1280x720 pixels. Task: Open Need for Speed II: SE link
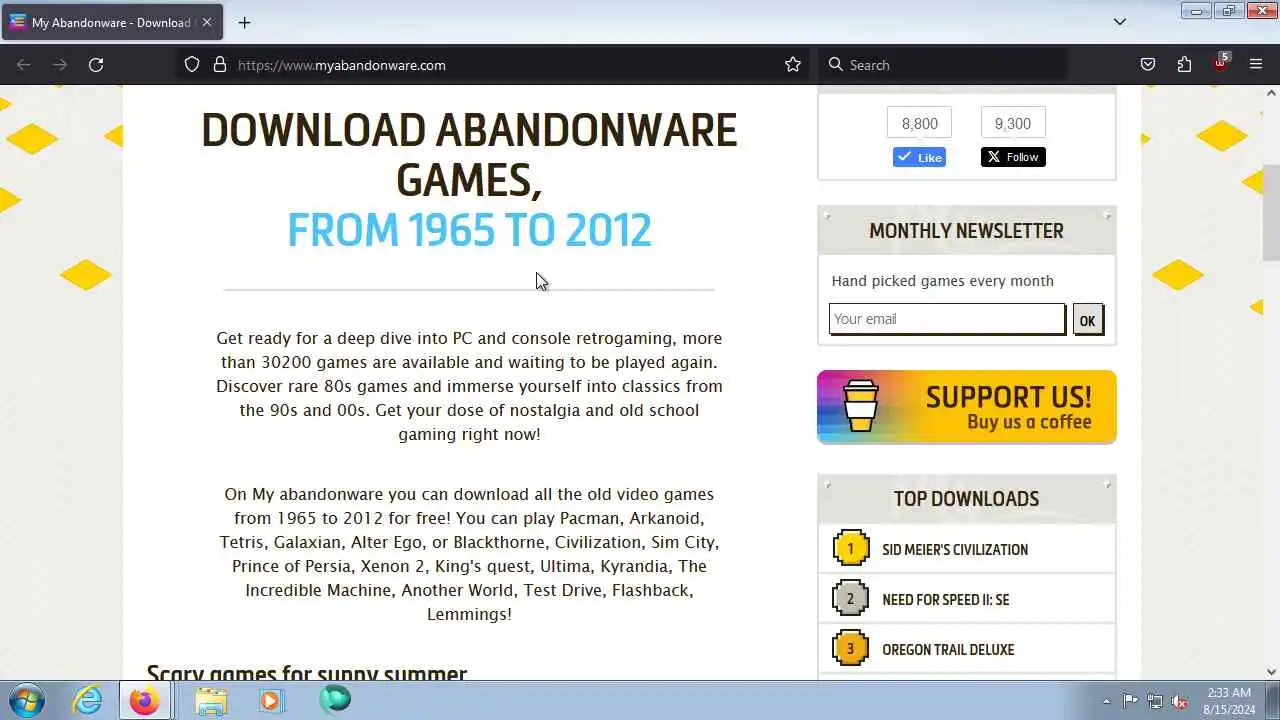click(946, 599)
